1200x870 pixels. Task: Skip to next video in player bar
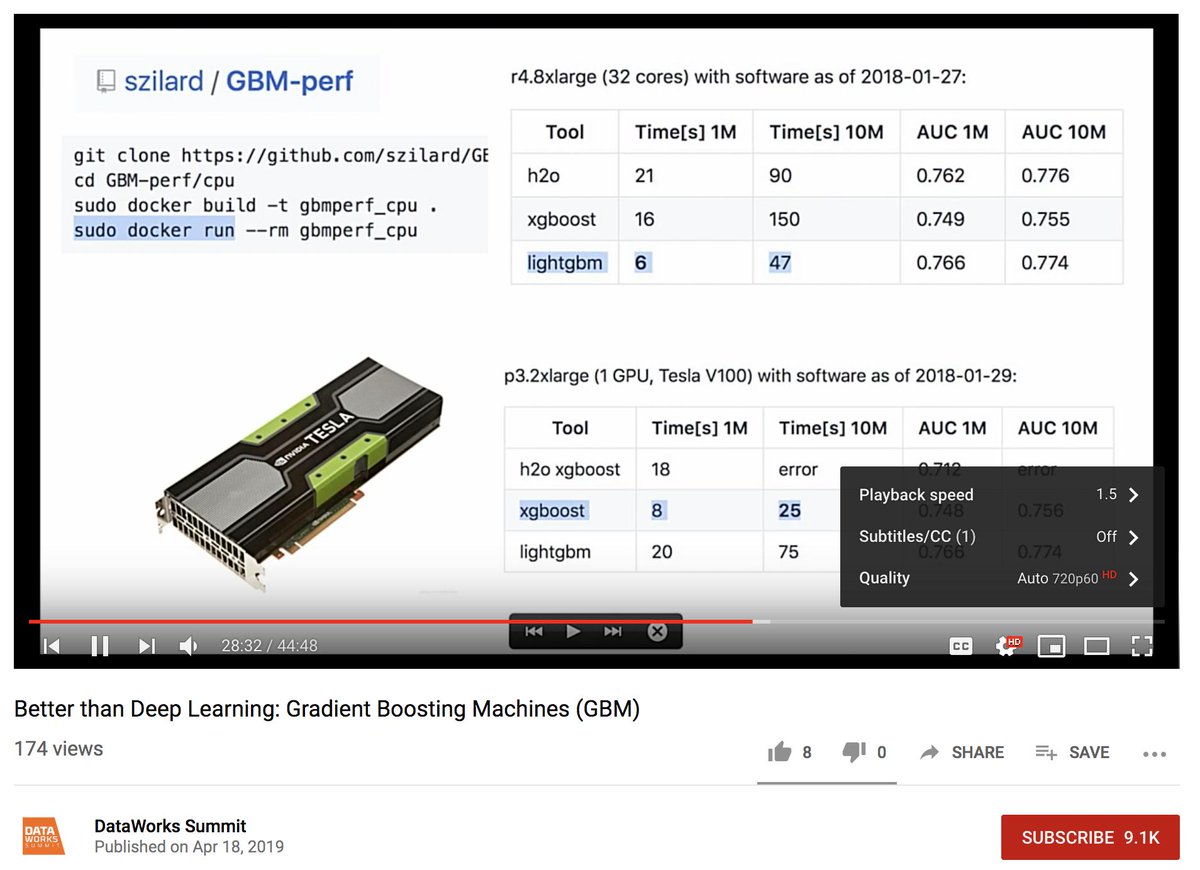[x=147, y=646]
